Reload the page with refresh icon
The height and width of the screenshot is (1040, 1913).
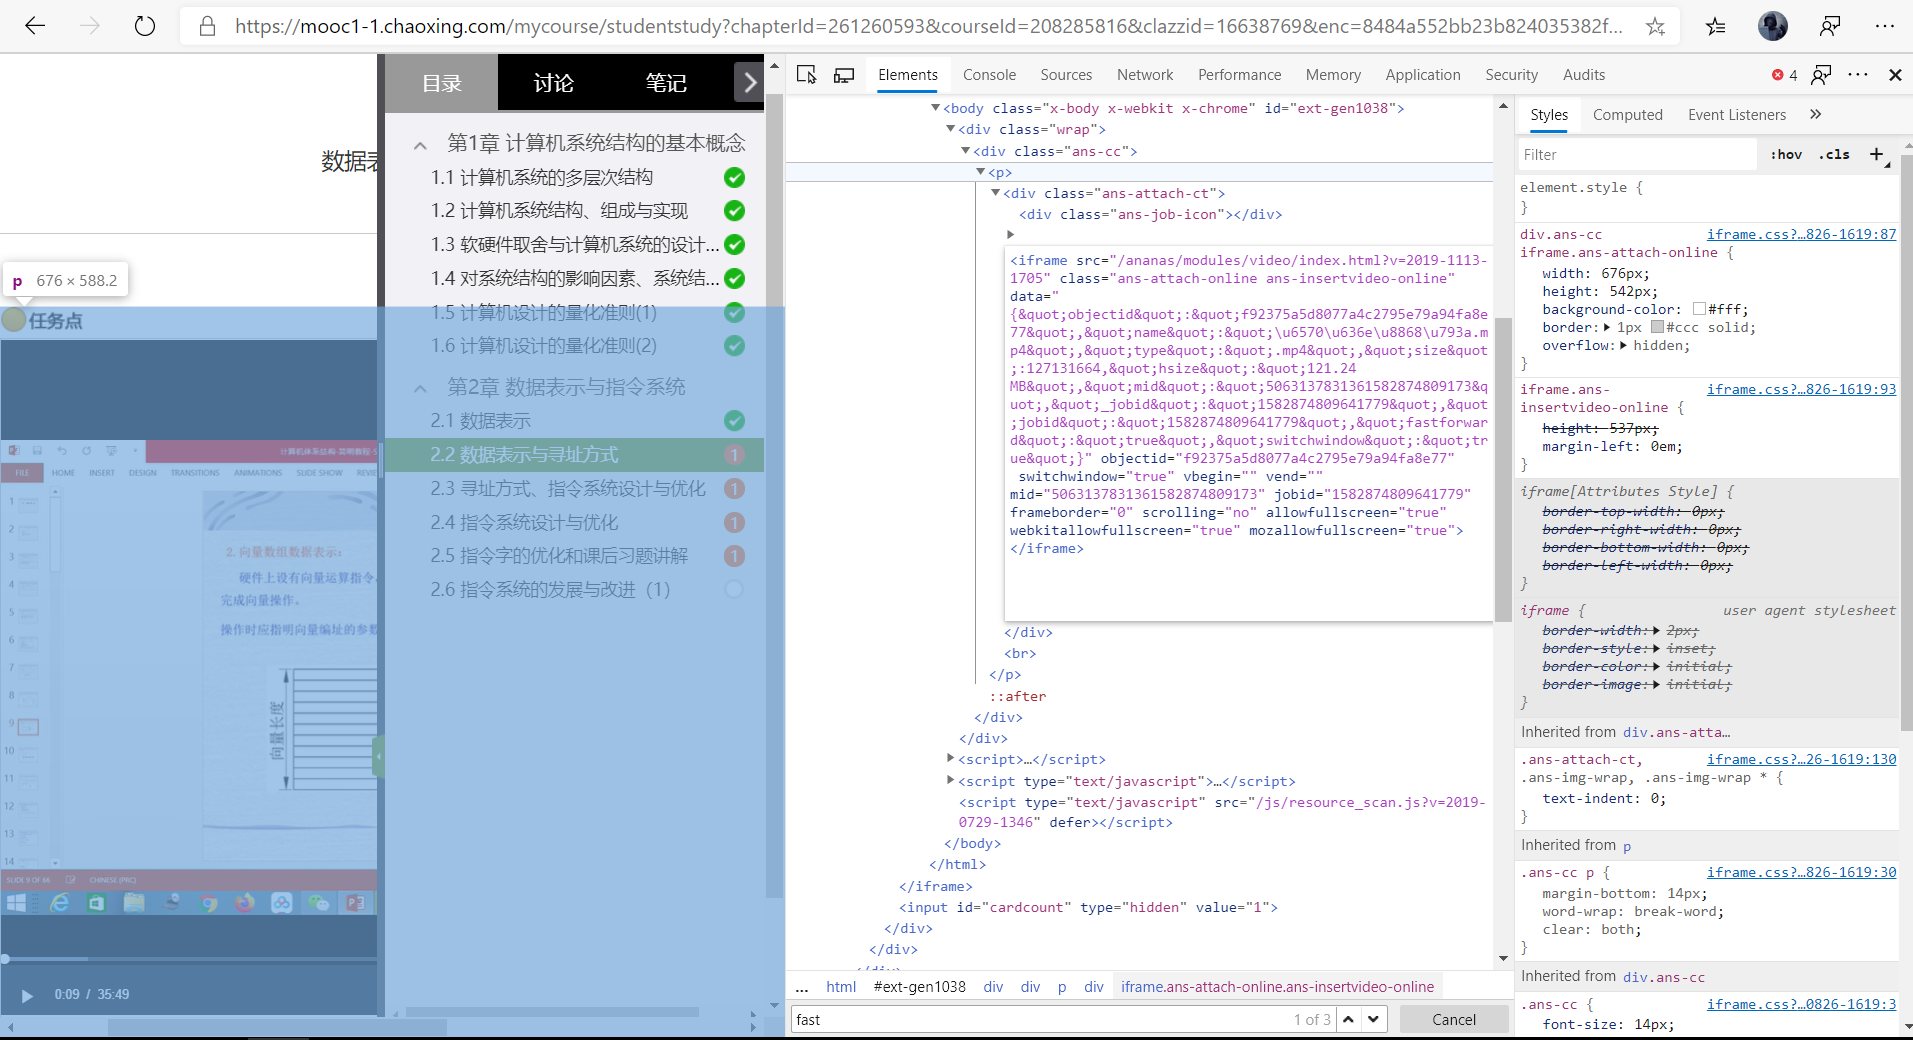145,26
